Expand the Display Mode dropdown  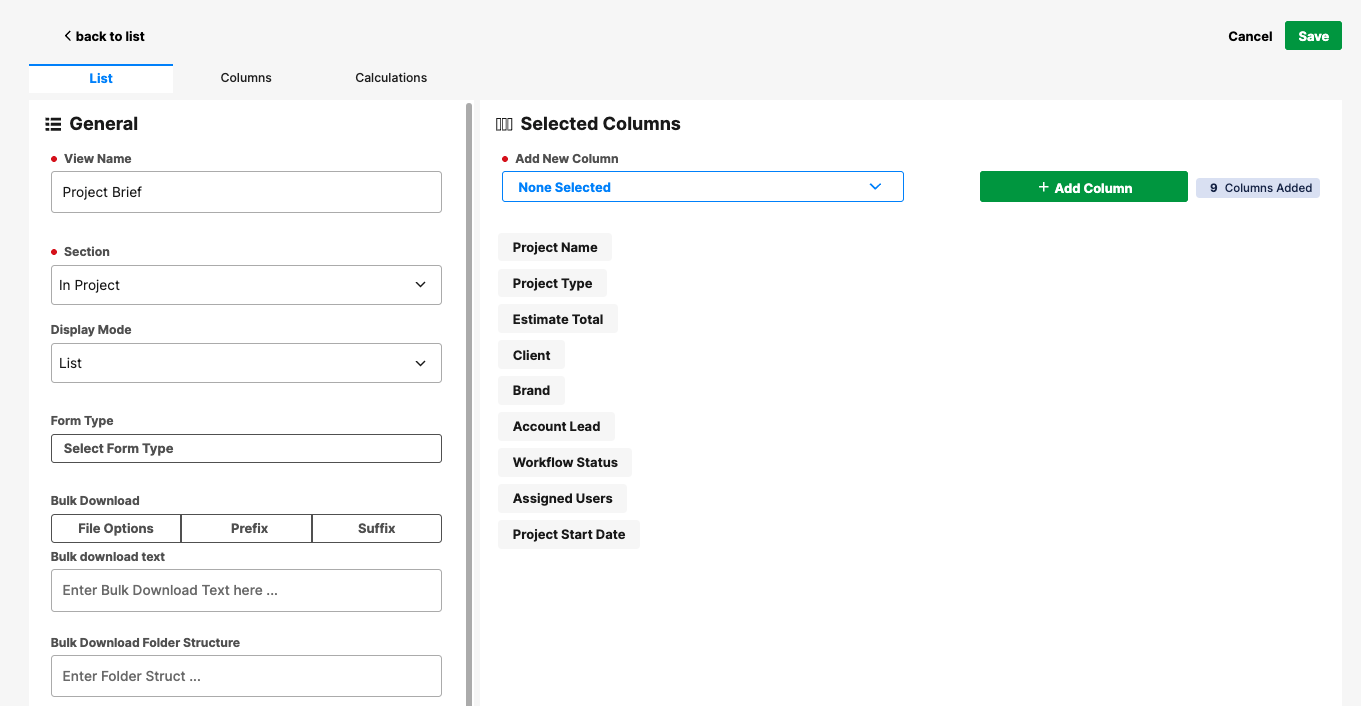246,363
